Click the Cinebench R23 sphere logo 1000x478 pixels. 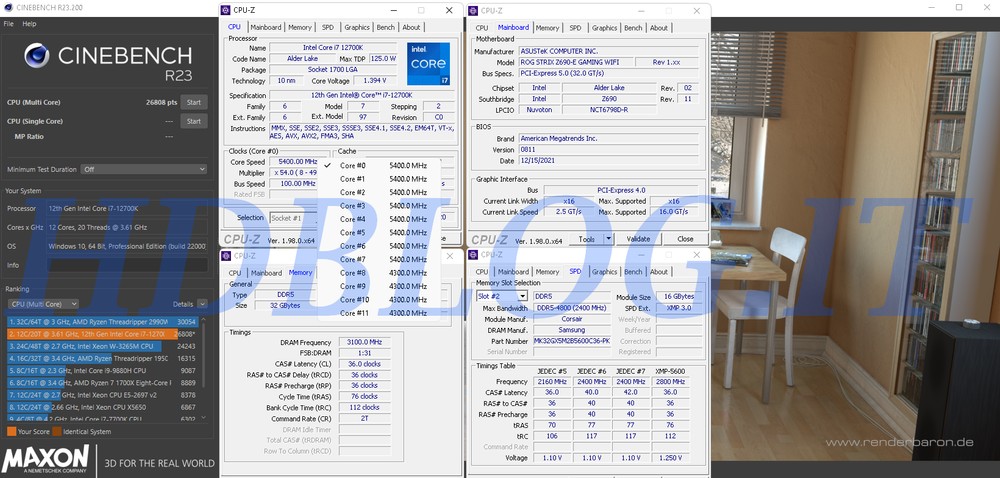(35, 56)
